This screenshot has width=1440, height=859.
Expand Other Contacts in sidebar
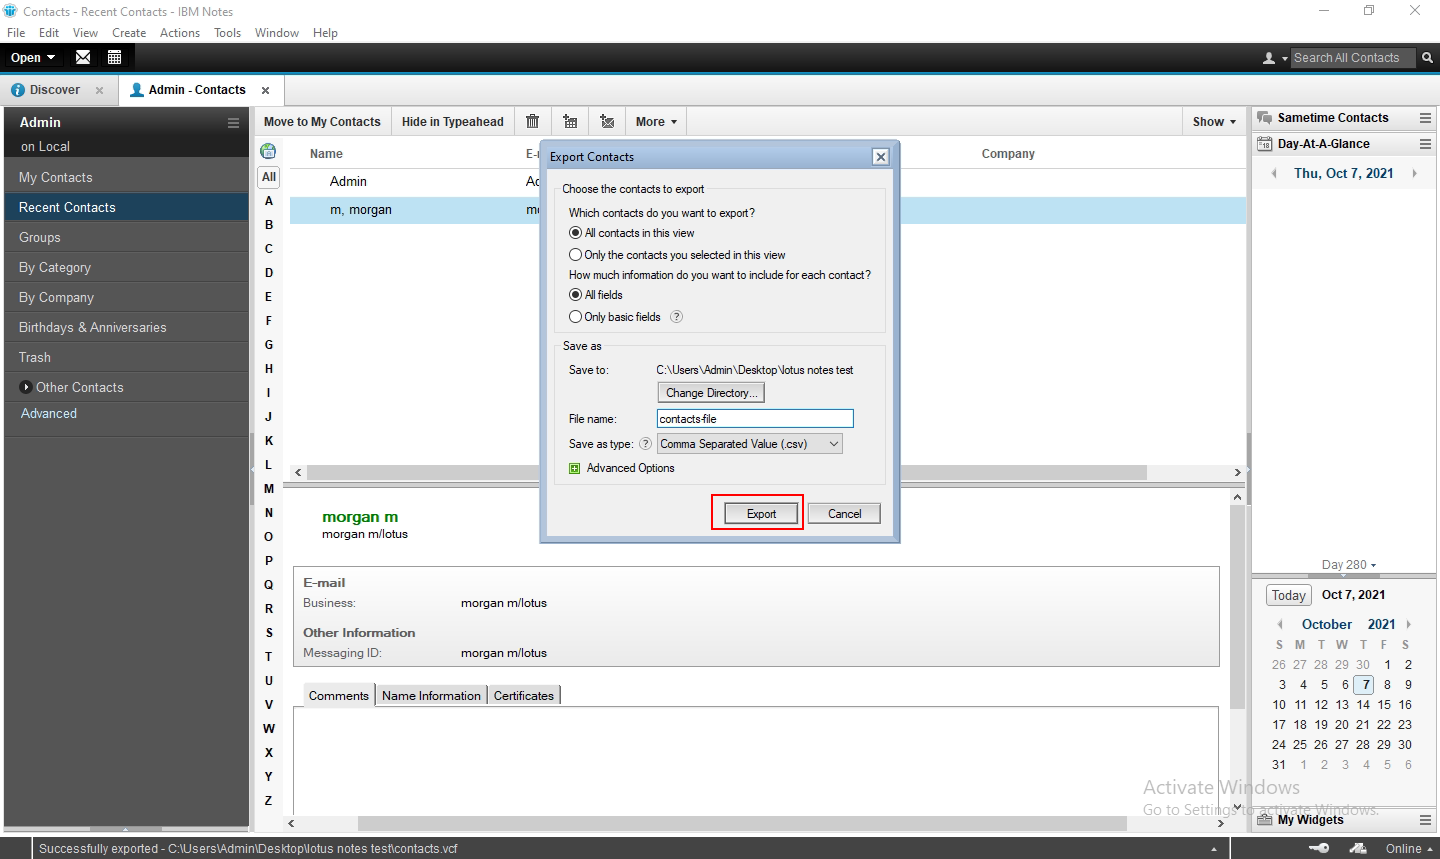[26, 387]
